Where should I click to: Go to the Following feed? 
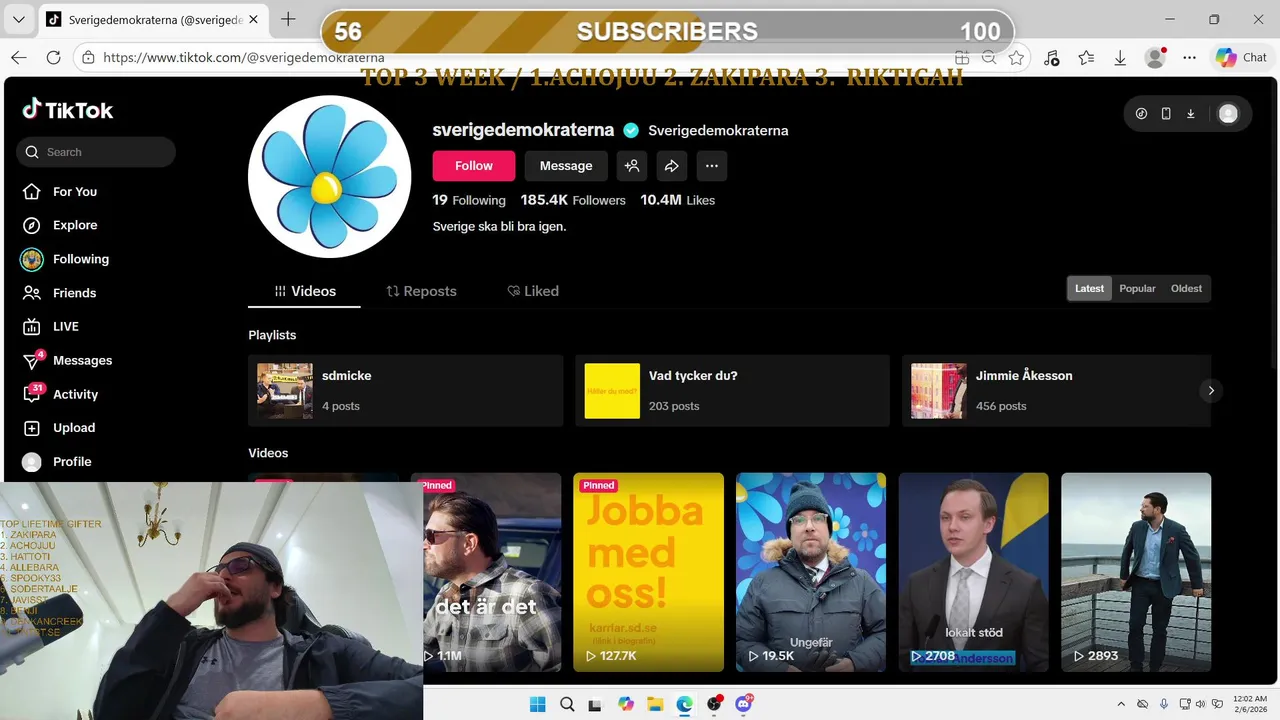pyautogui.click(x=66, y=259)
